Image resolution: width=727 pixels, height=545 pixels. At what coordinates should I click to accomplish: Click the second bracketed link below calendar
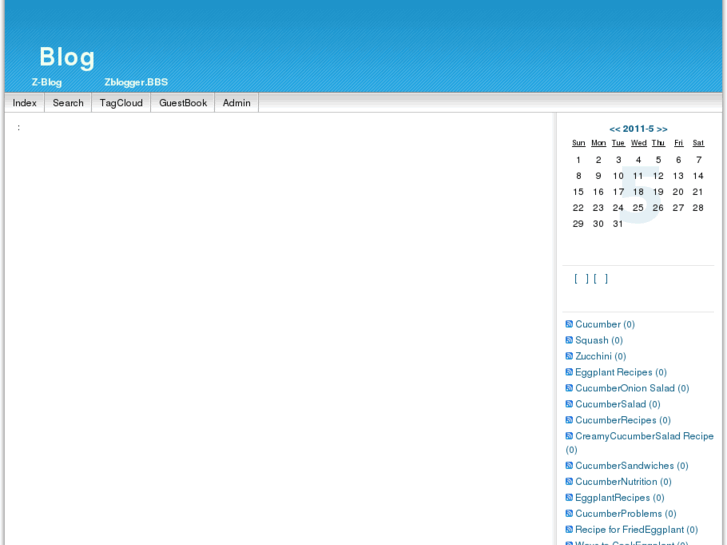[x=600, y=278]
